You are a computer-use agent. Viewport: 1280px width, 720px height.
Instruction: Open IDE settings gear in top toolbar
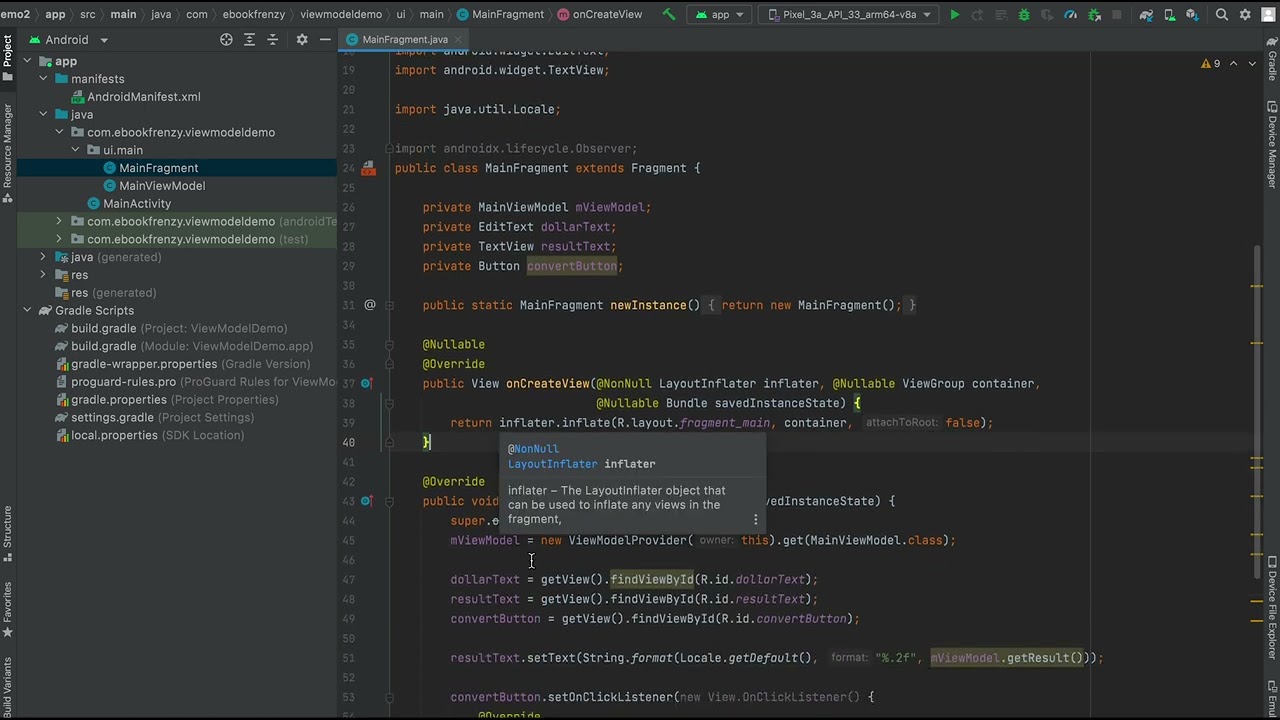click(x=1245, y=15)
